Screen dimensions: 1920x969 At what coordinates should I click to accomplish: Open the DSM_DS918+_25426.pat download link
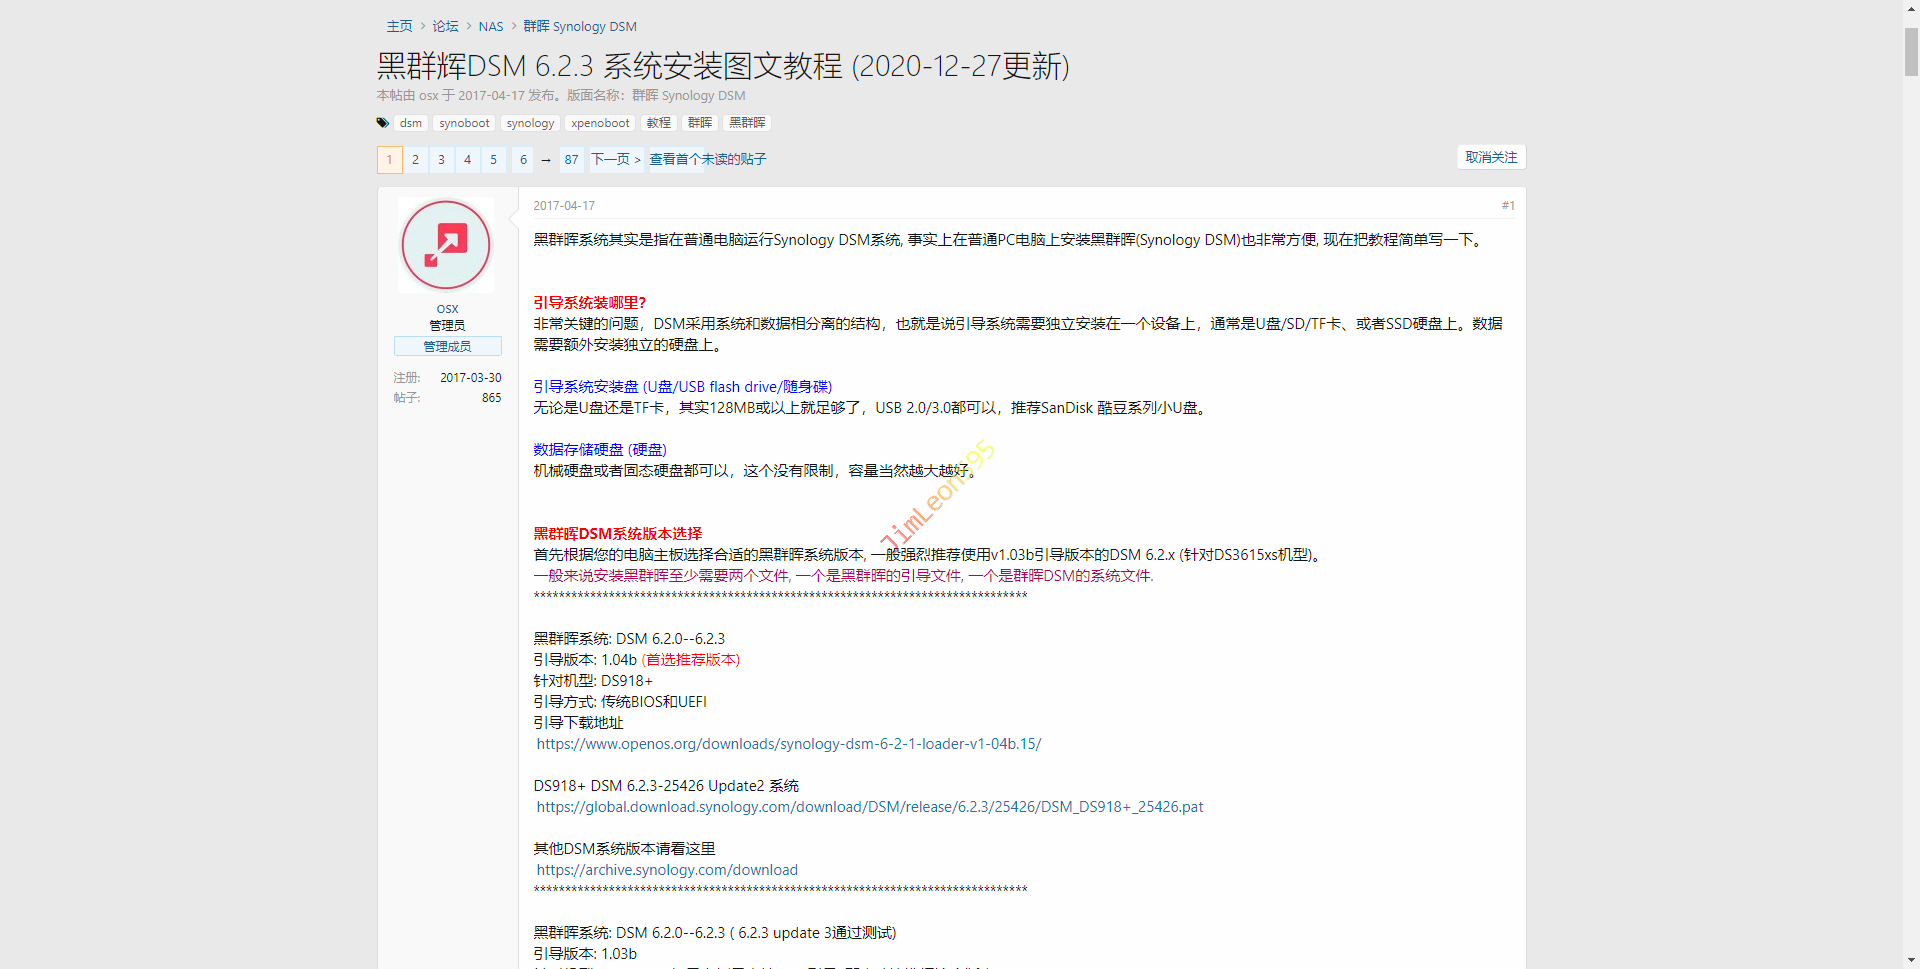point(869,807)
